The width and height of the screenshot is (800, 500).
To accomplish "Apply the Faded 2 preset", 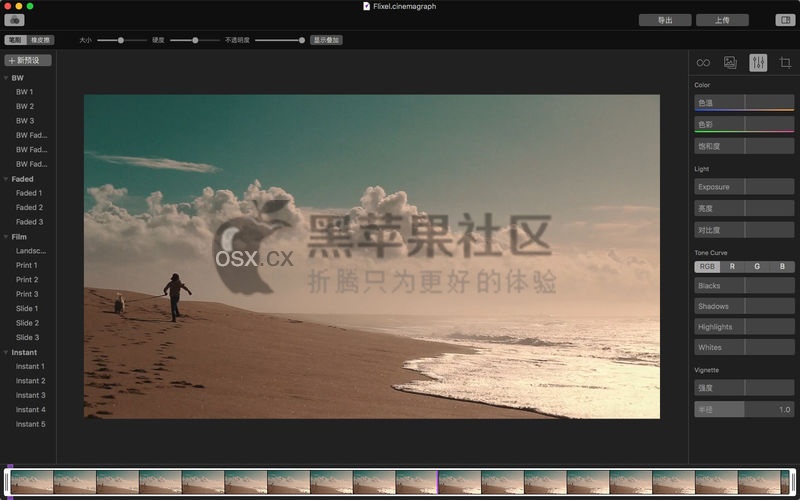I will coord(29,208).
